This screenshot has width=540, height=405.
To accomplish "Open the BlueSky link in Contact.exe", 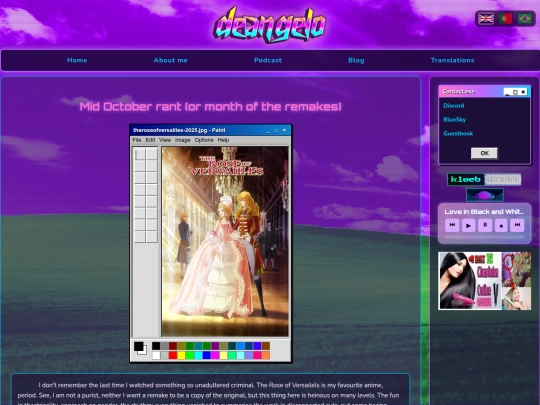I will [x=455, y=120].
